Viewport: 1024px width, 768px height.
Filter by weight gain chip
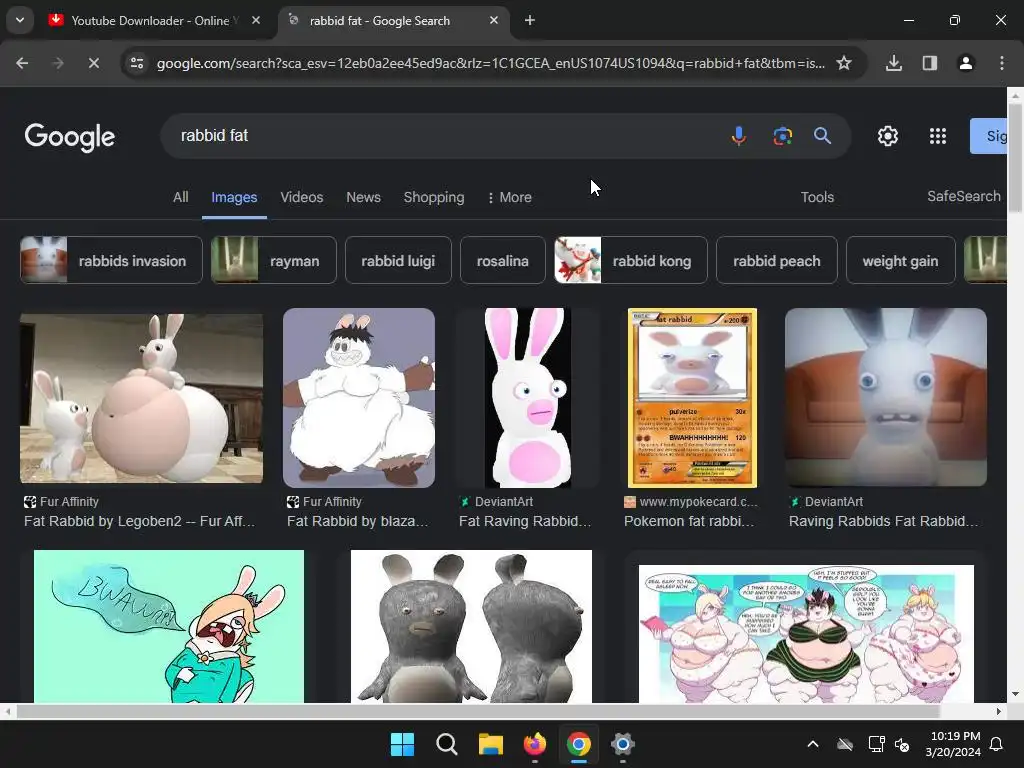900,261
